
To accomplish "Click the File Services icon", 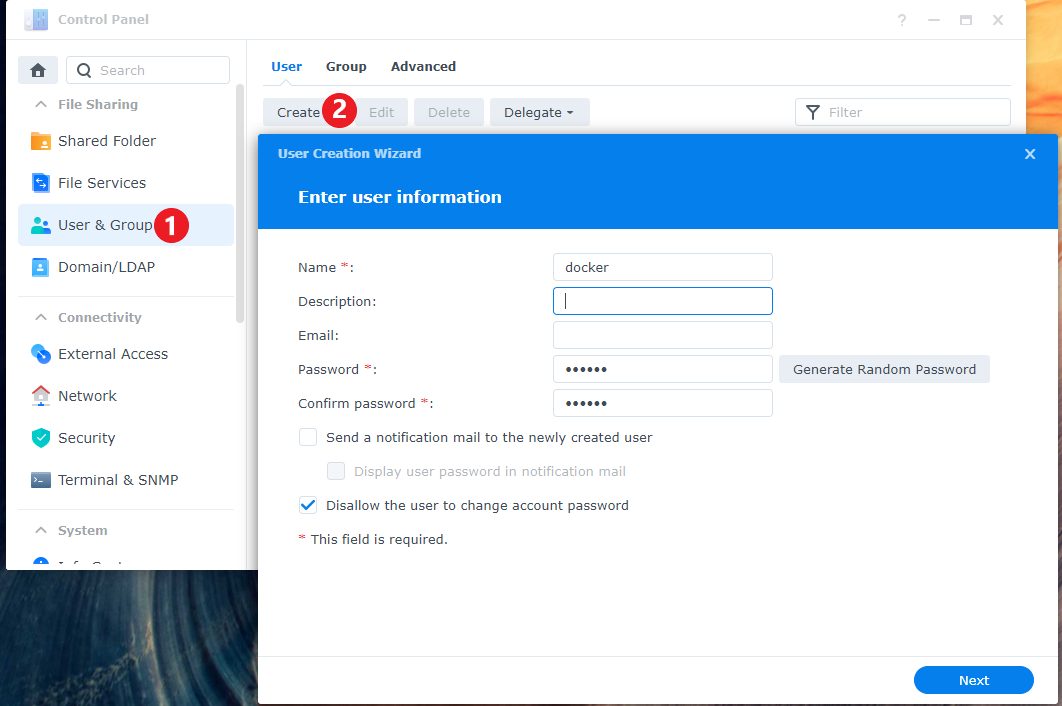I will (41, 183).
